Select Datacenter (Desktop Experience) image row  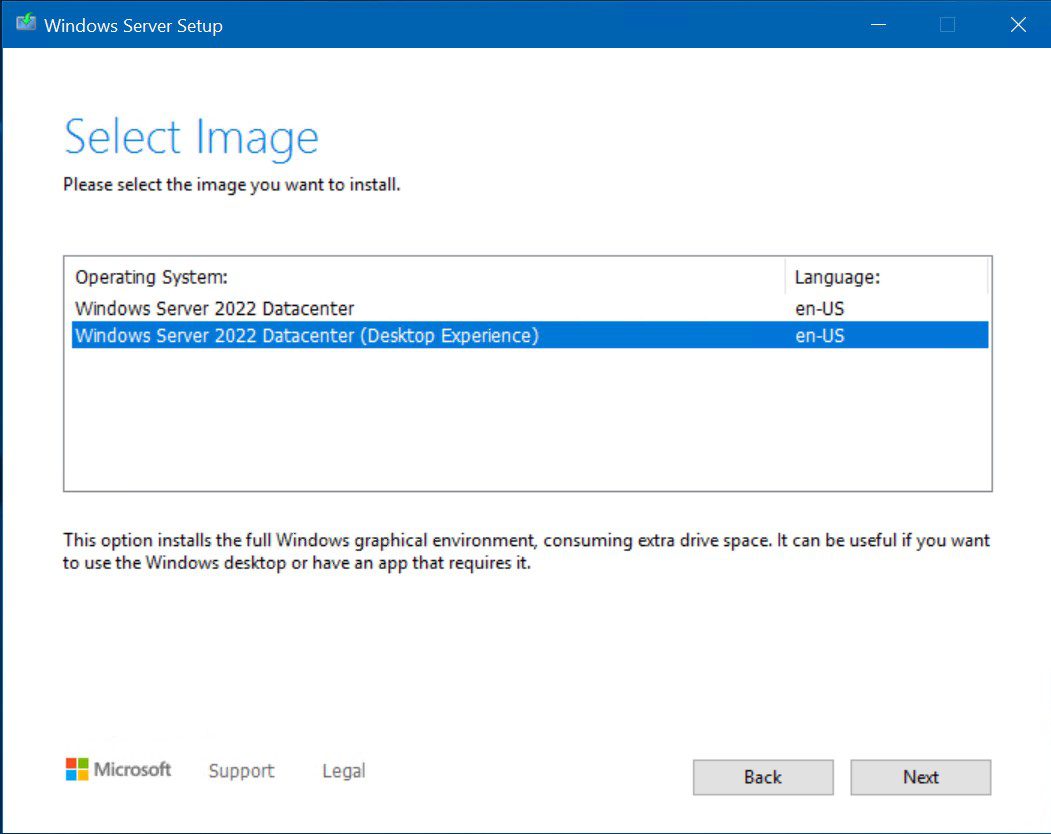pyautogui.click(x=530, y=335)
